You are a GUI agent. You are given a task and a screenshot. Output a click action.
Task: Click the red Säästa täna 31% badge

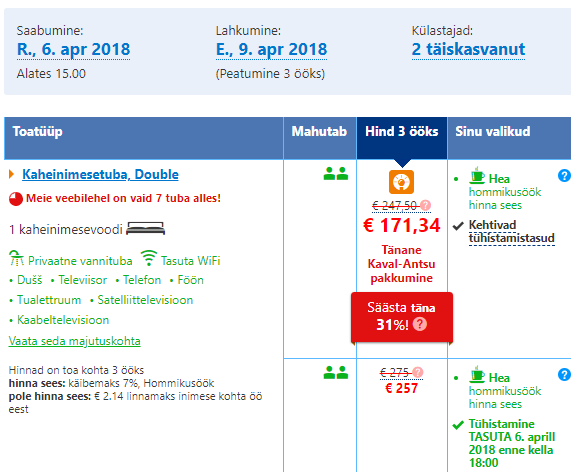pyautogui.click(x=402, y=317)
